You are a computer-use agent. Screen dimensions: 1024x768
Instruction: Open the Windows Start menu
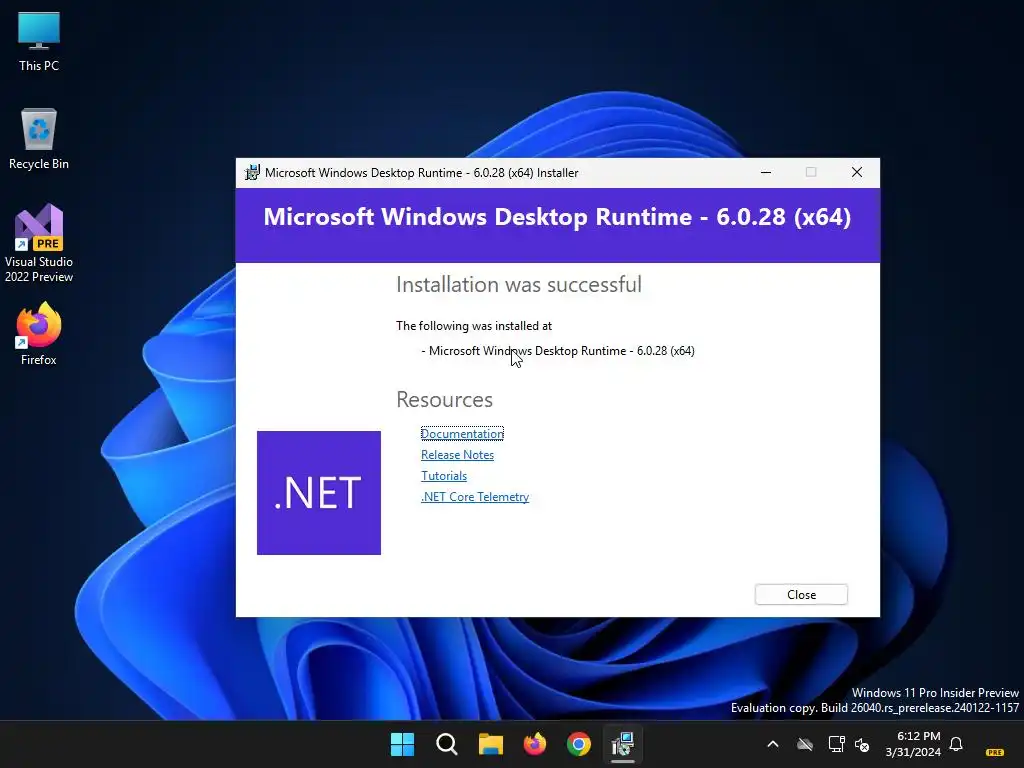[402, 744]
